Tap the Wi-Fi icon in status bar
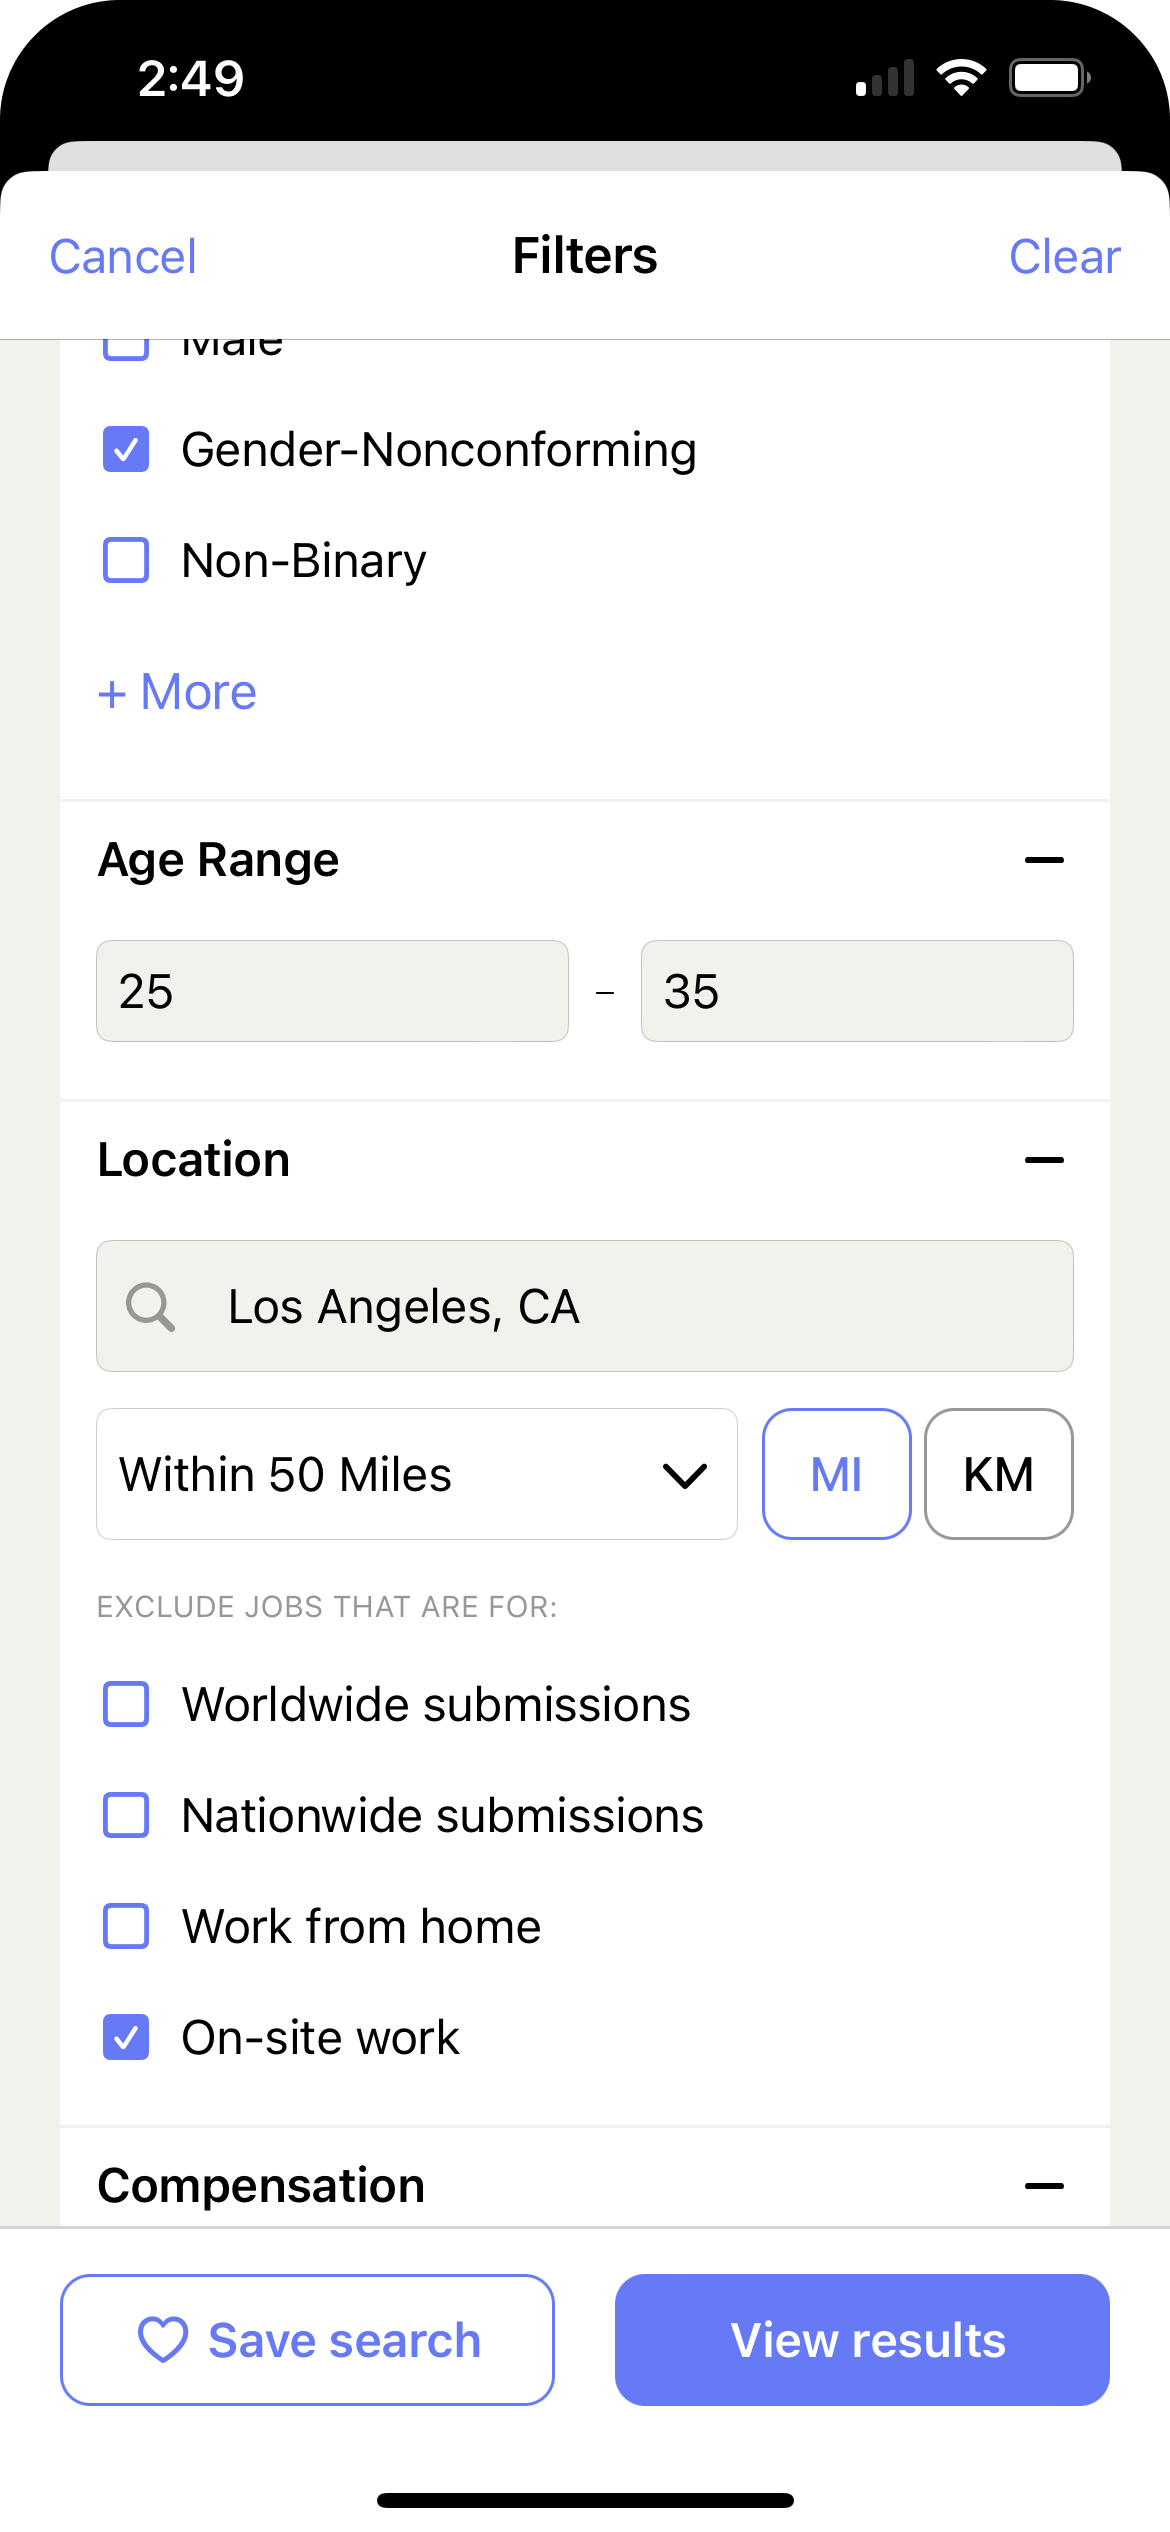1170x2532 pixels. 961,78
